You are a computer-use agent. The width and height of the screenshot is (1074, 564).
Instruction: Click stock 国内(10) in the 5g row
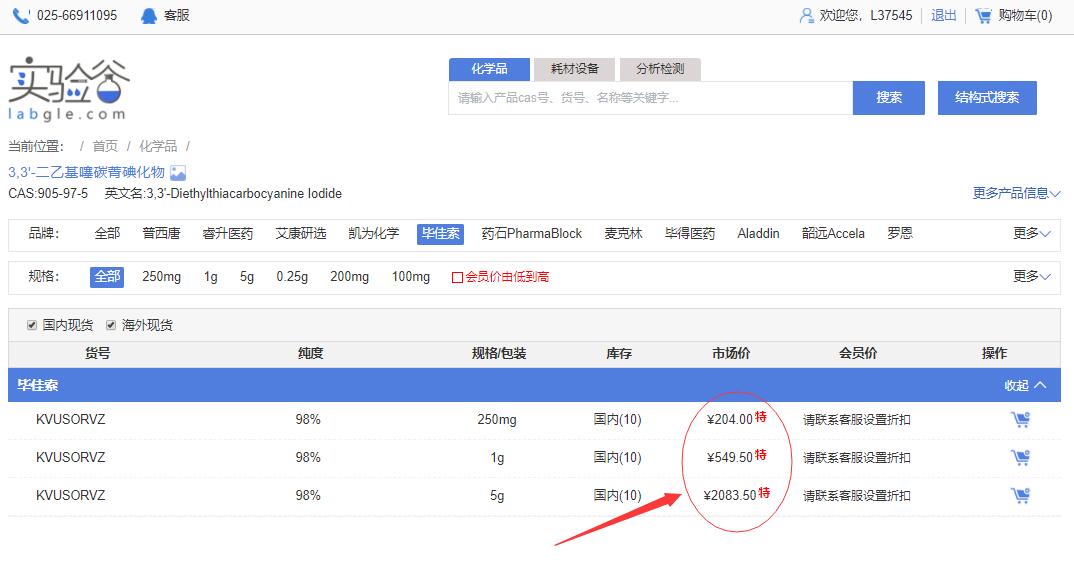point(617,495)
